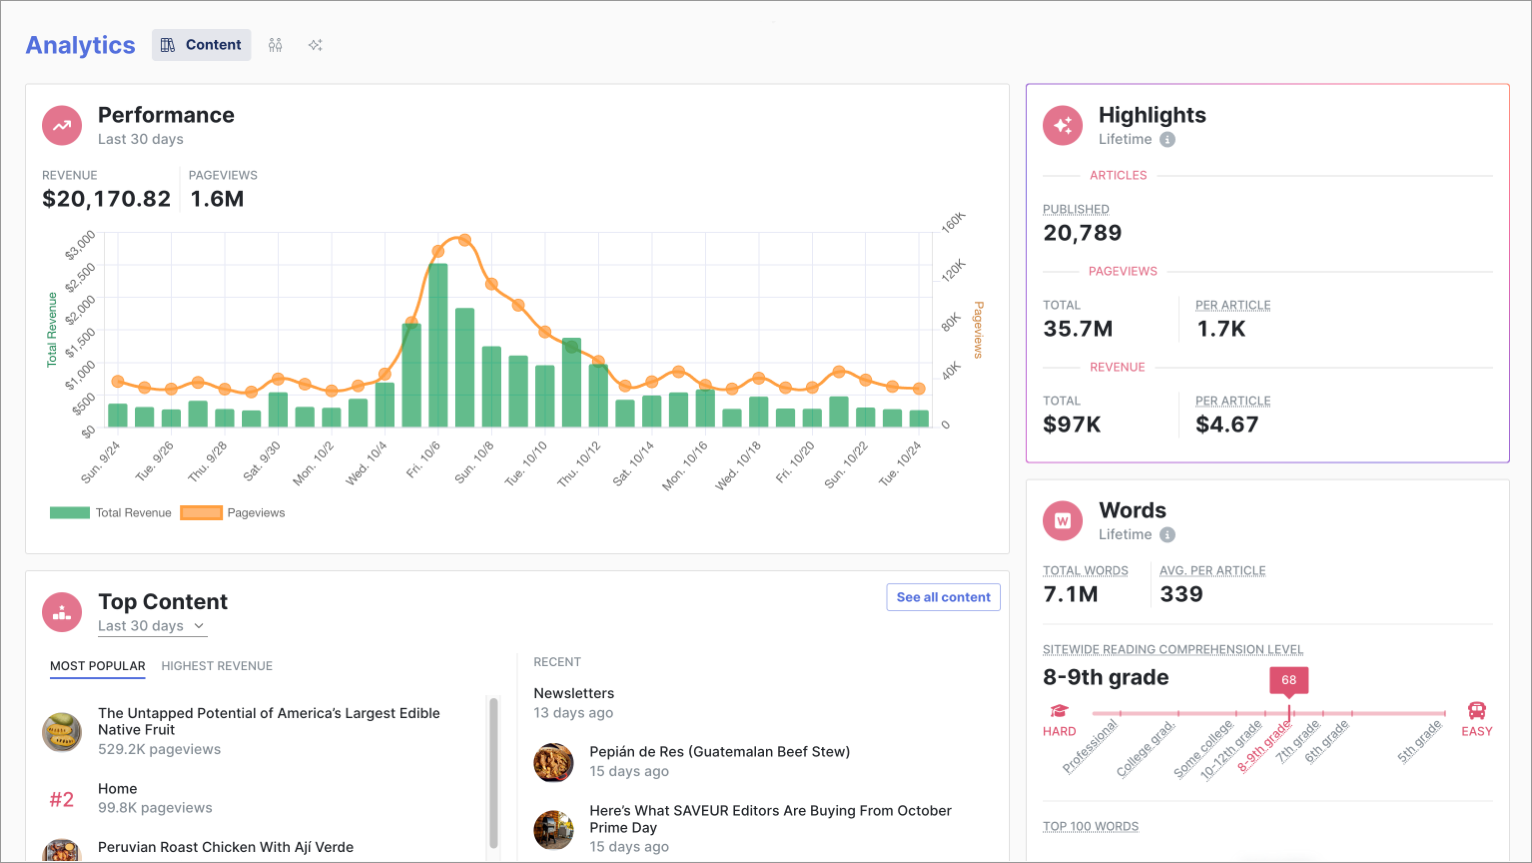The image size is (1532, 863).
Task: Toggle Pageviews legend swatch
Action: tap(201, 513)
